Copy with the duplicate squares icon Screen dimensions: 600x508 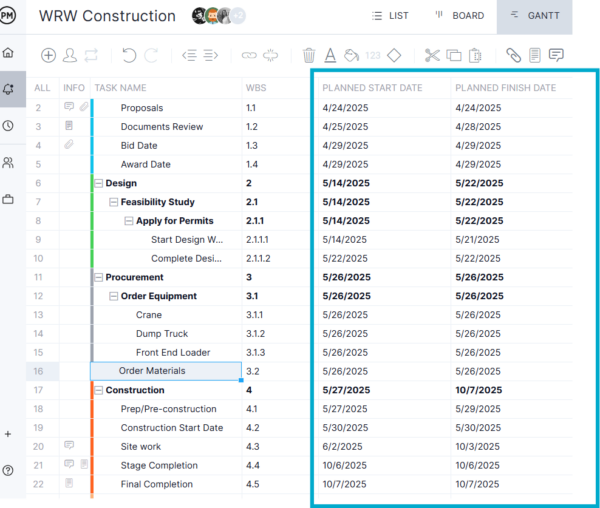454,55
